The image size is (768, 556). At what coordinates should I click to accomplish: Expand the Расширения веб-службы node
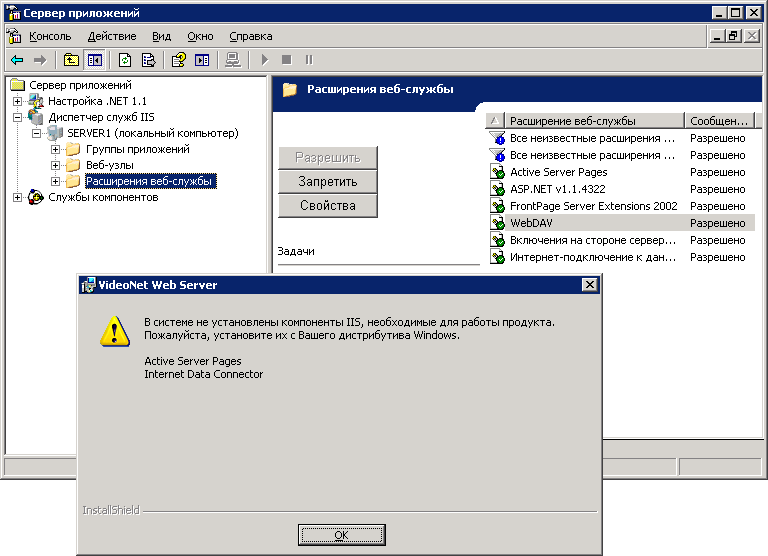55,181
